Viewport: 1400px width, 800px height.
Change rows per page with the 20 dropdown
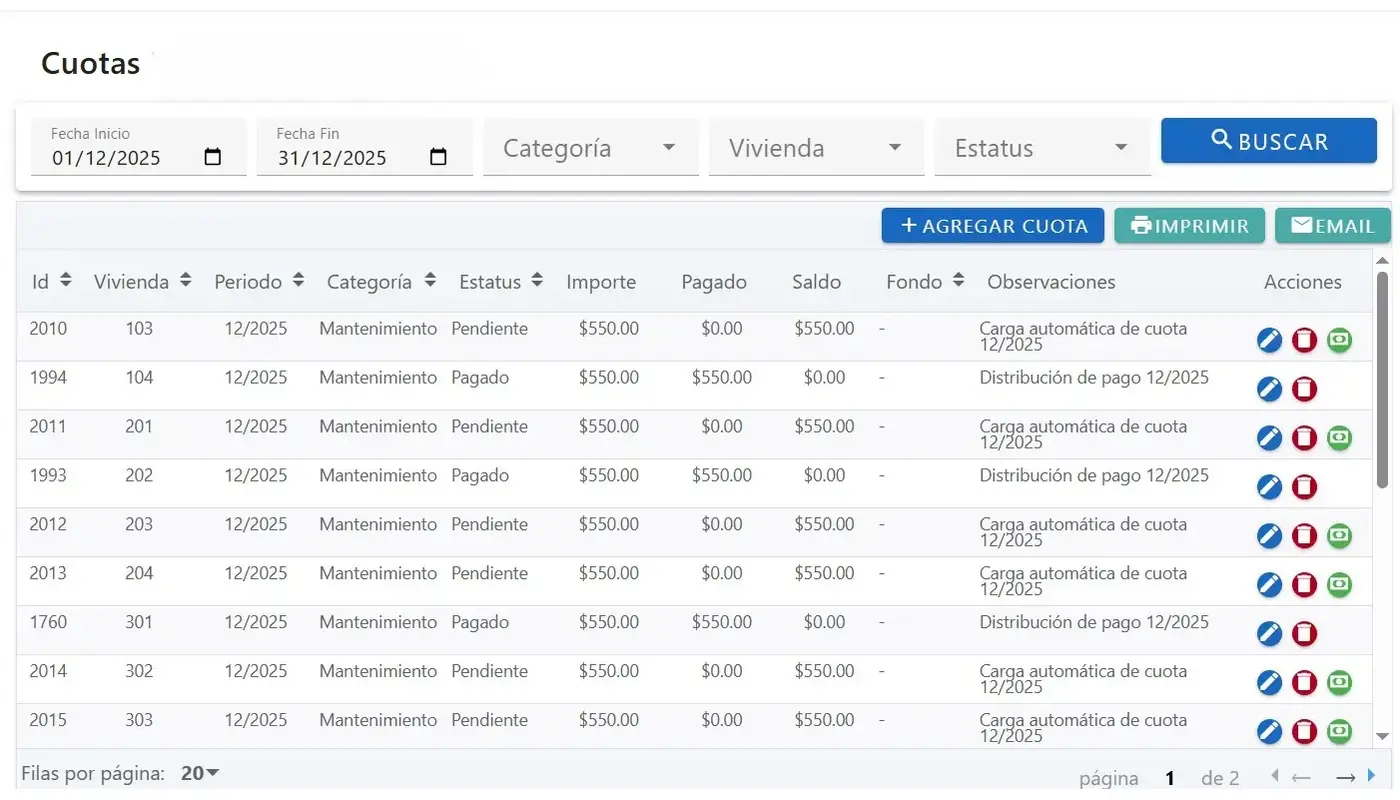click(196, 772)
